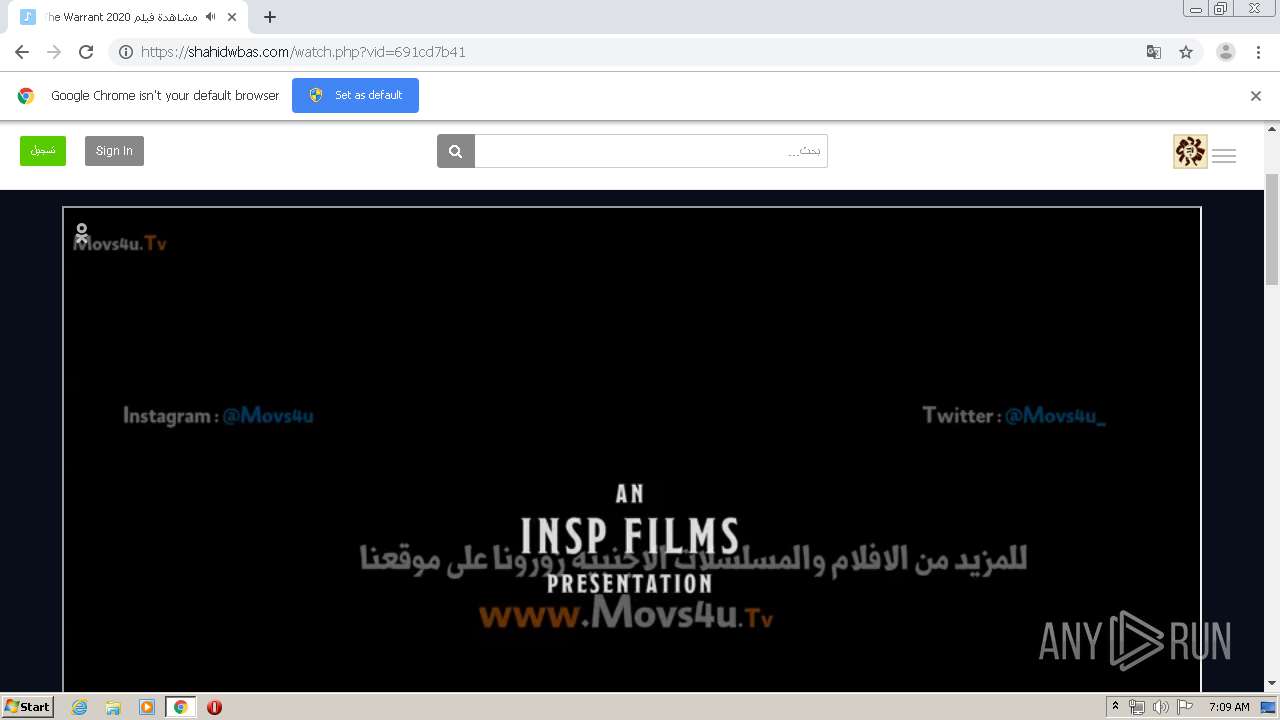Focus the site search text box
Screen dimensions: 1280x720
click(651, 151)
